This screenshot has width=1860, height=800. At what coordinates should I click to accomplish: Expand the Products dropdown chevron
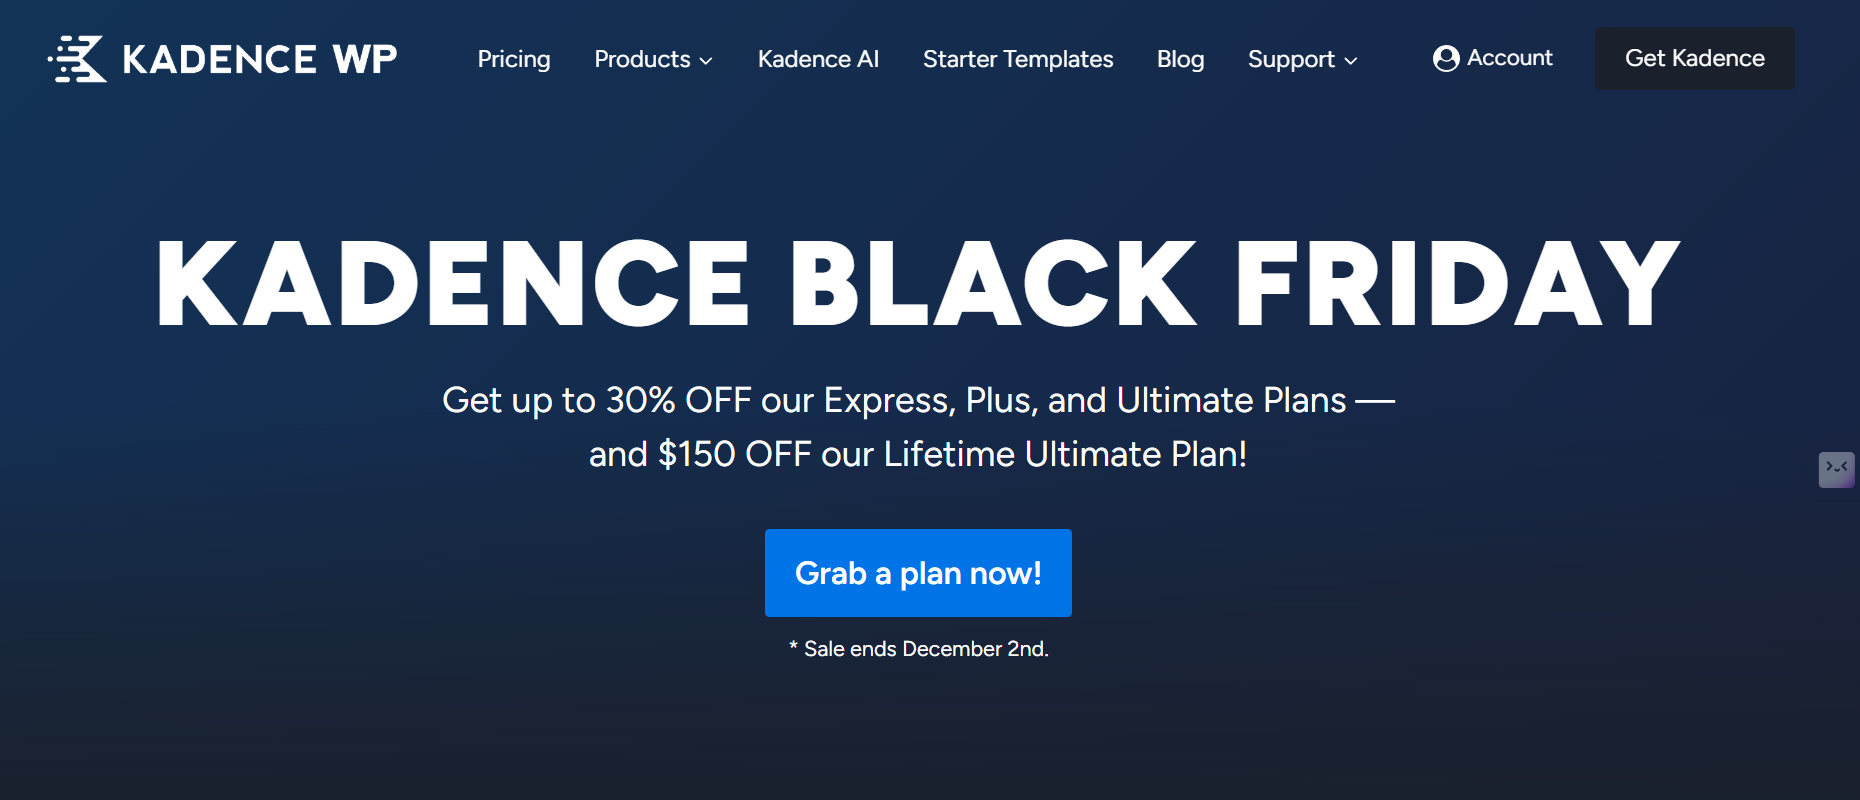point(706,61)
